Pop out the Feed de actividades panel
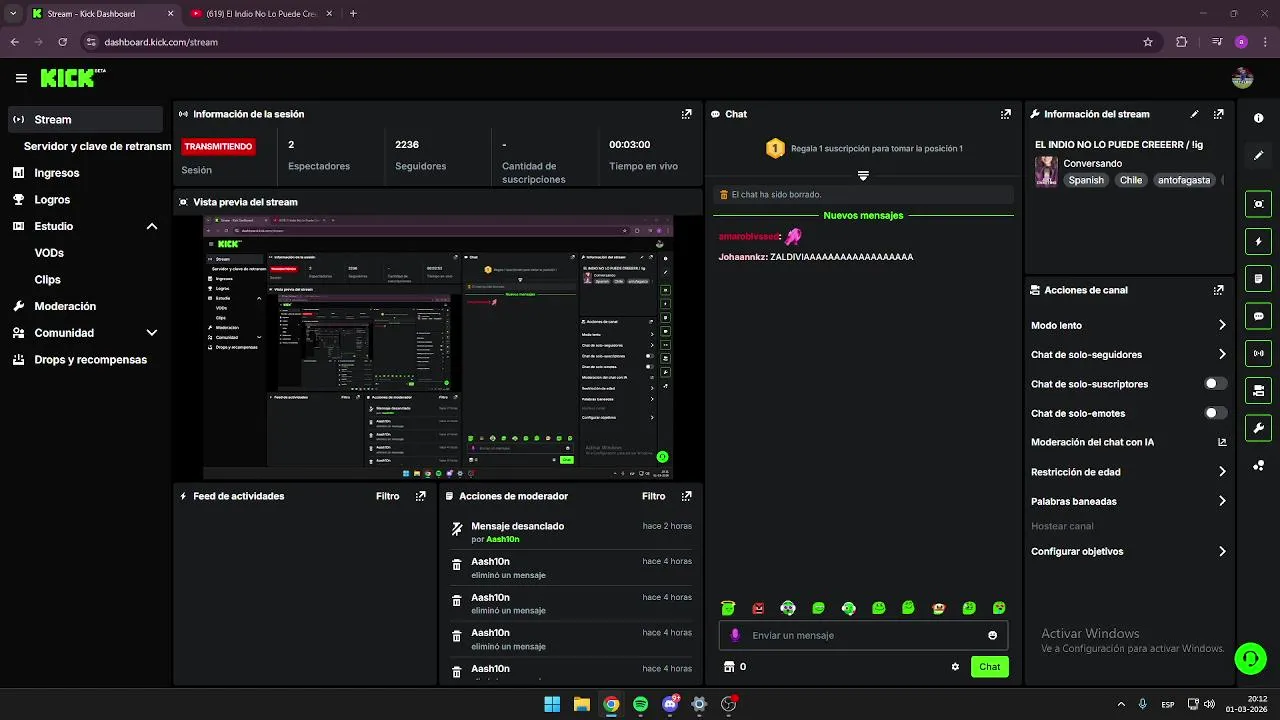Screen dimensions: 1280x720 coord(420,496)
